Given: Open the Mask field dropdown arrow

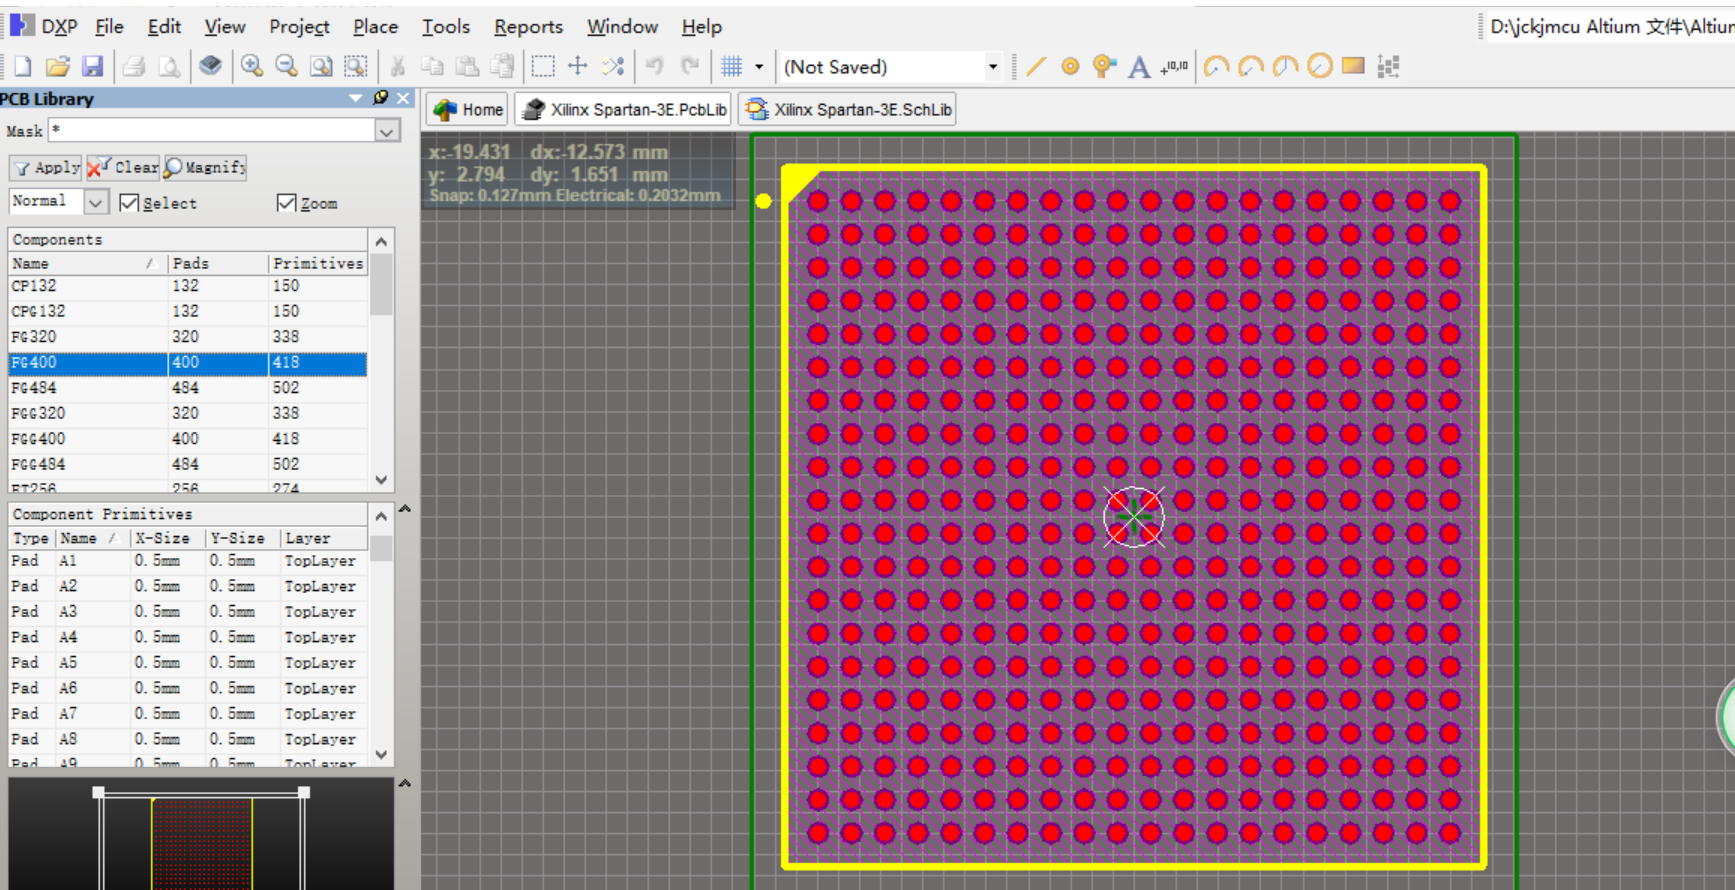Looking at the screenshot, I should coord(387,131).
